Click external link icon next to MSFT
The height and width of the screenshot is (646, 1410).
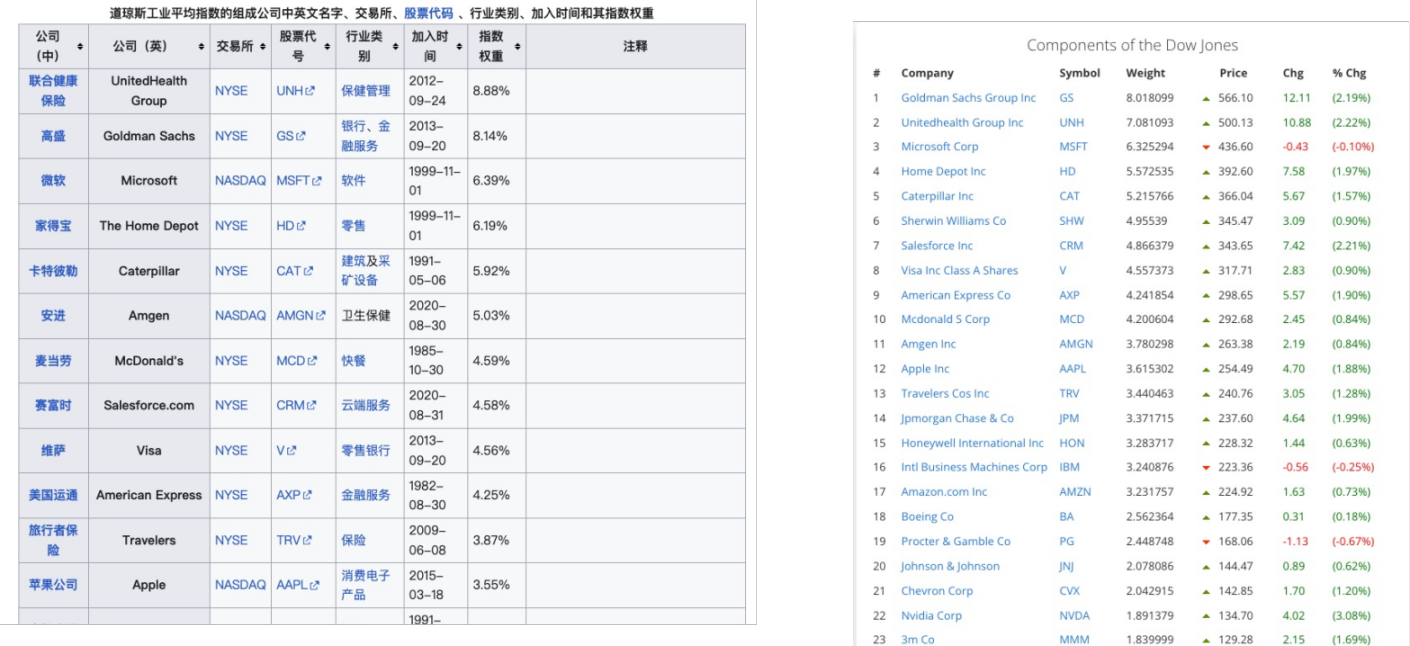coord(317,181)
